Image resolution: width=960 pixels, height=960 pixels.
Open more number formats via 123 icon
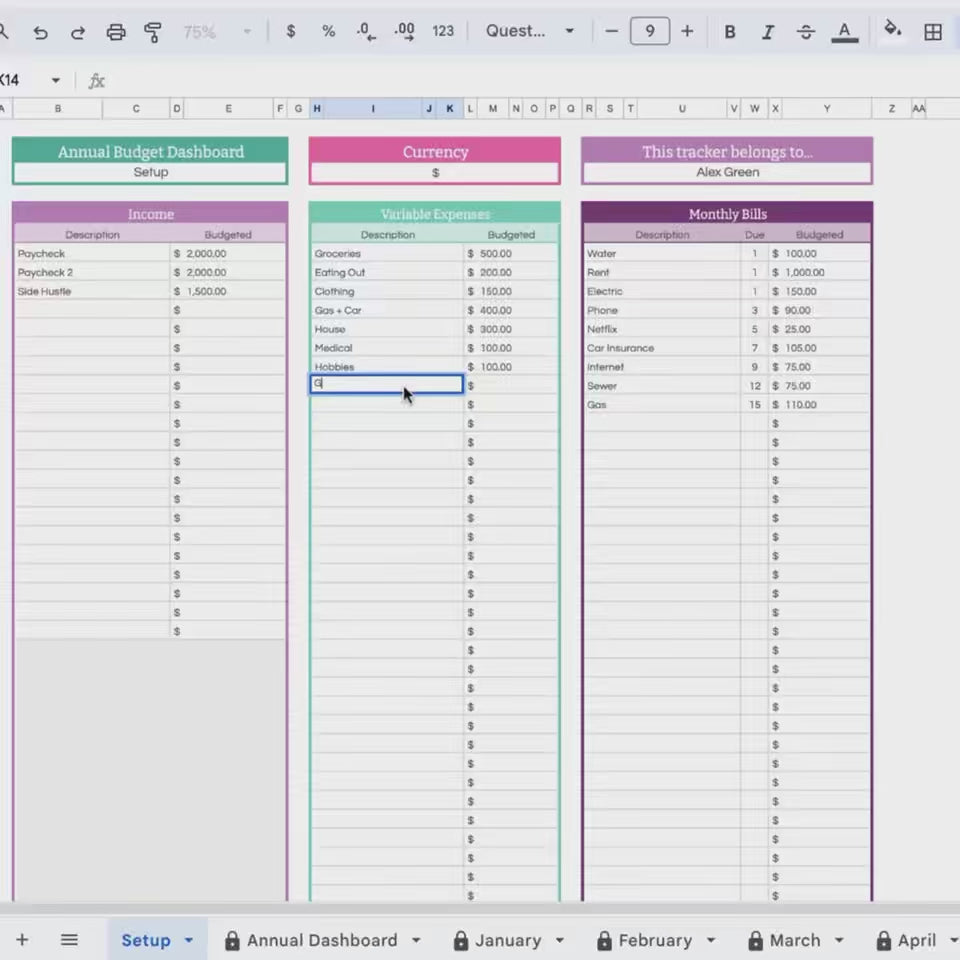(443, 31)
